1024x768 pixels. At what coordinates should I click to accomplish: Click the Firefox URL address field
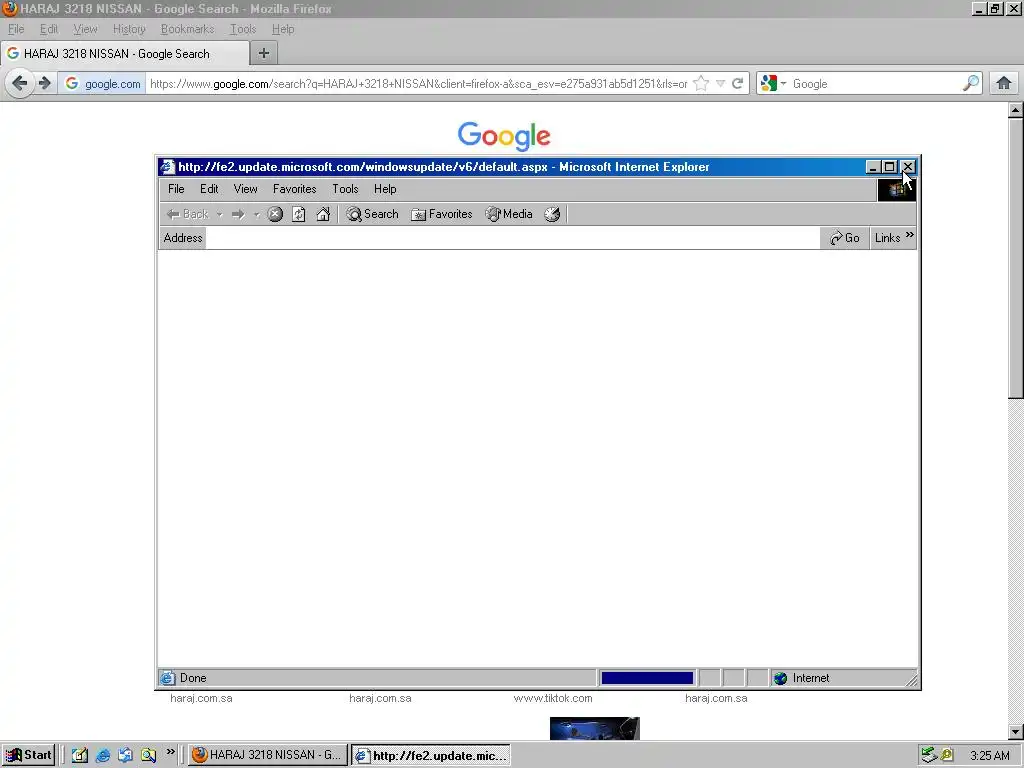coord(418,84)
